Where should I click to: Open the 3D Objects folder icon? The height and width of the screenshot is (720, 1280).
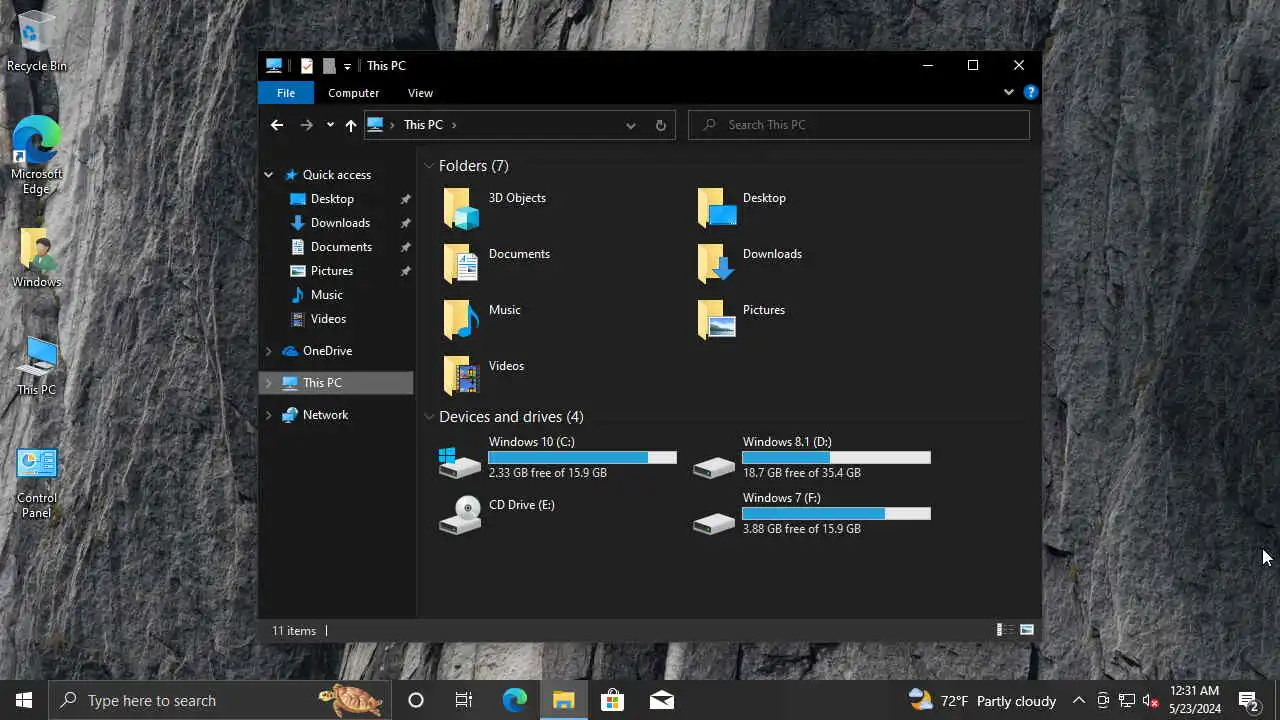click(x=461, y=207)
